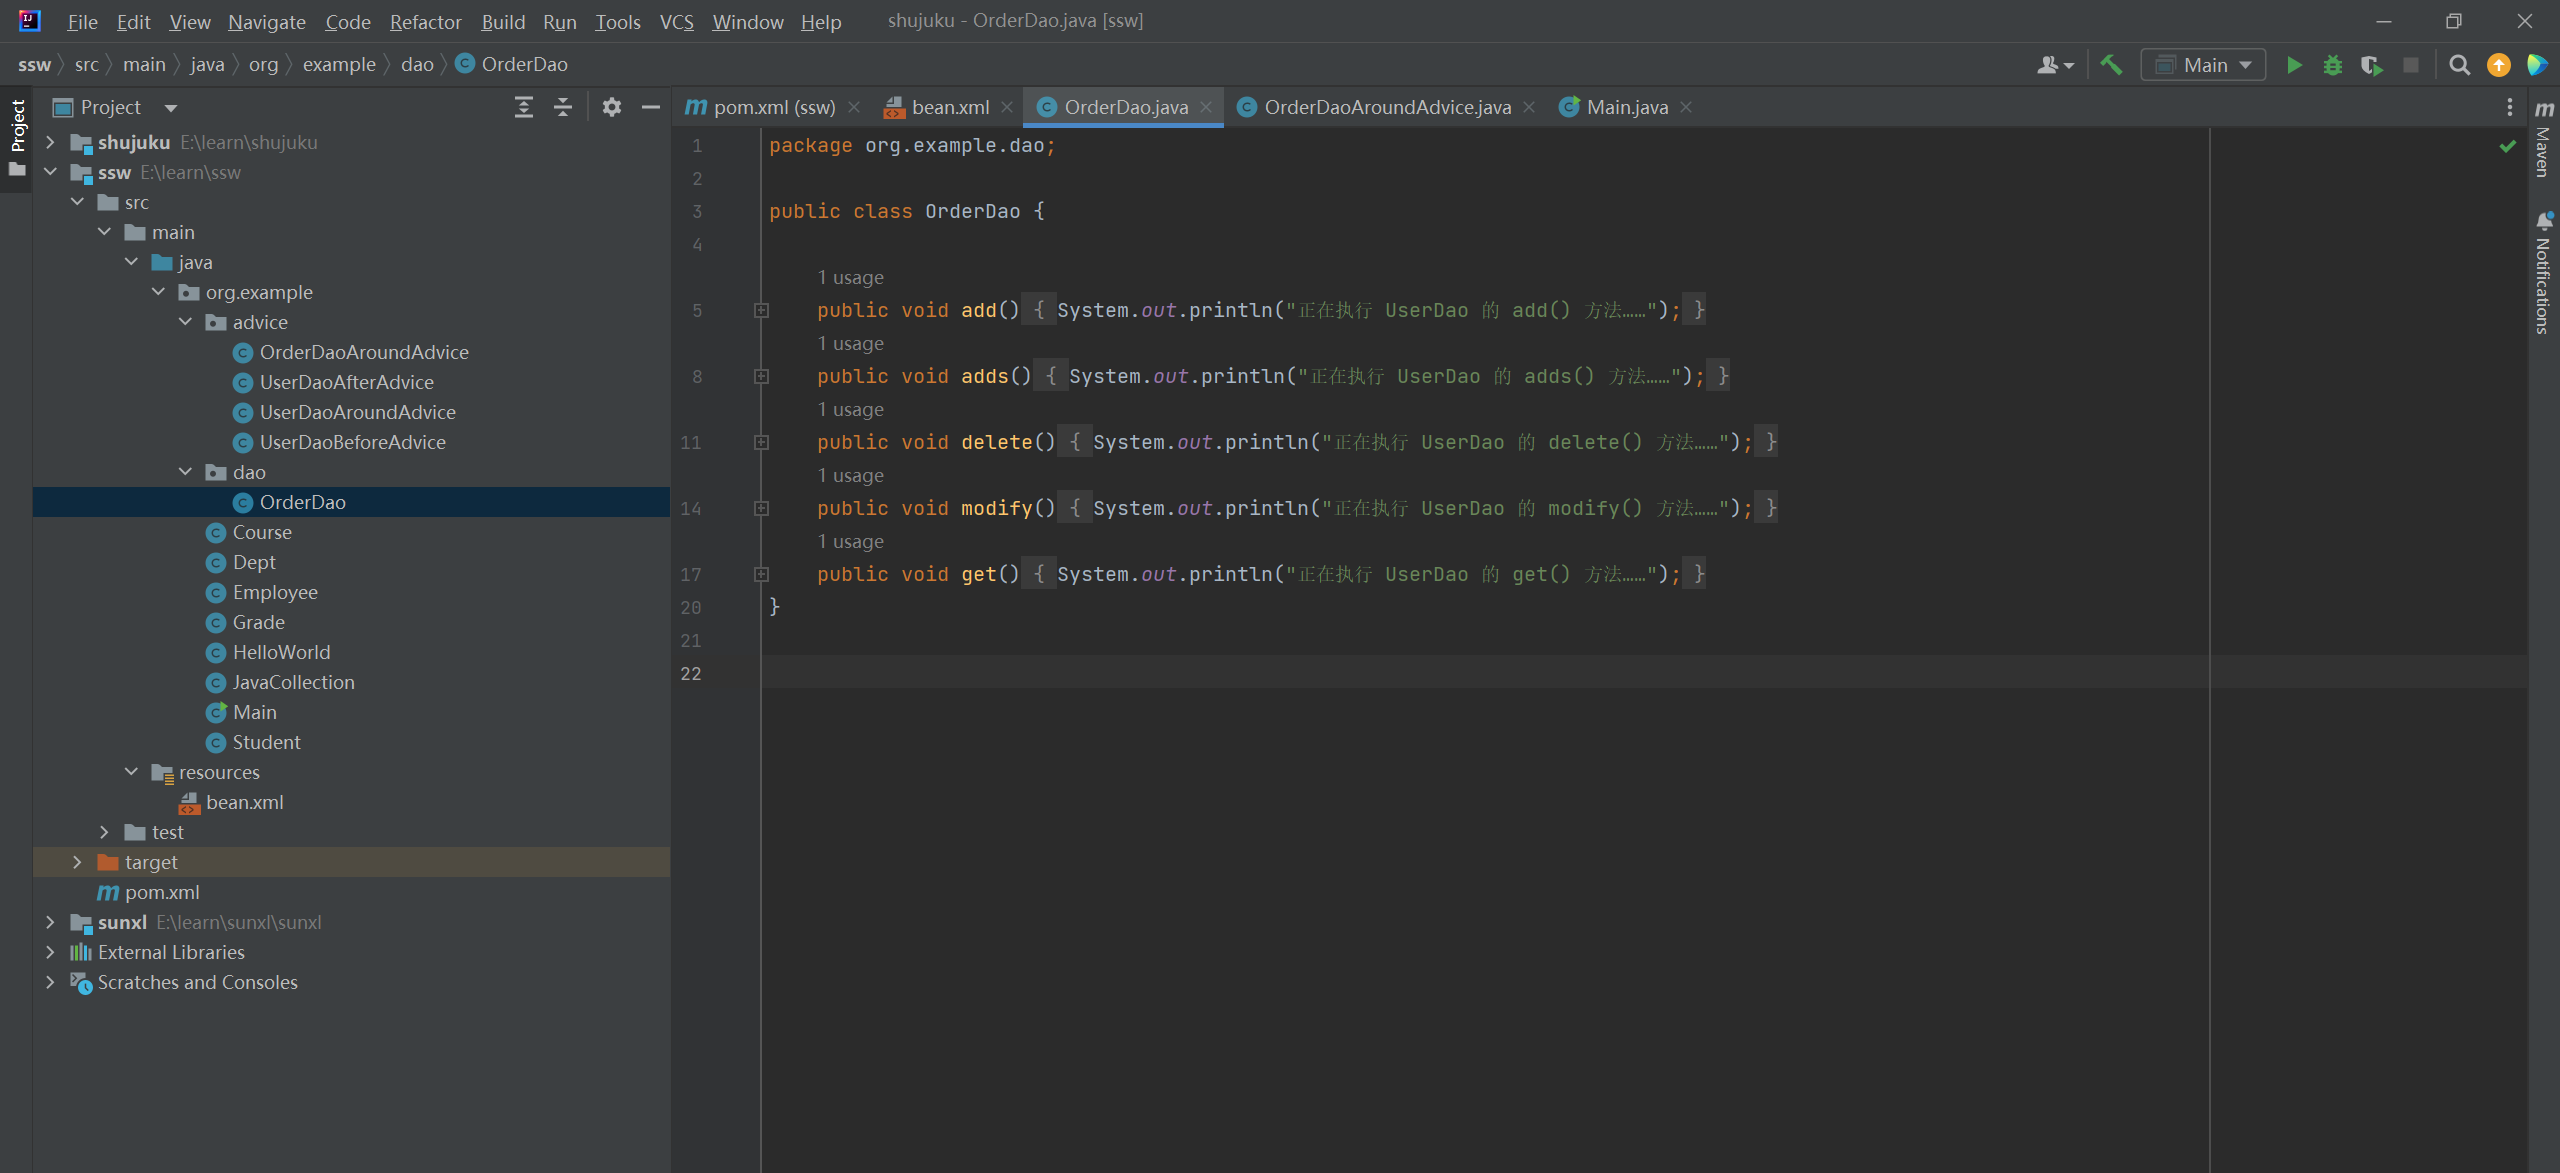
Task: Open Search Everywhere magnifier icon
Action: click(2459, 65)
